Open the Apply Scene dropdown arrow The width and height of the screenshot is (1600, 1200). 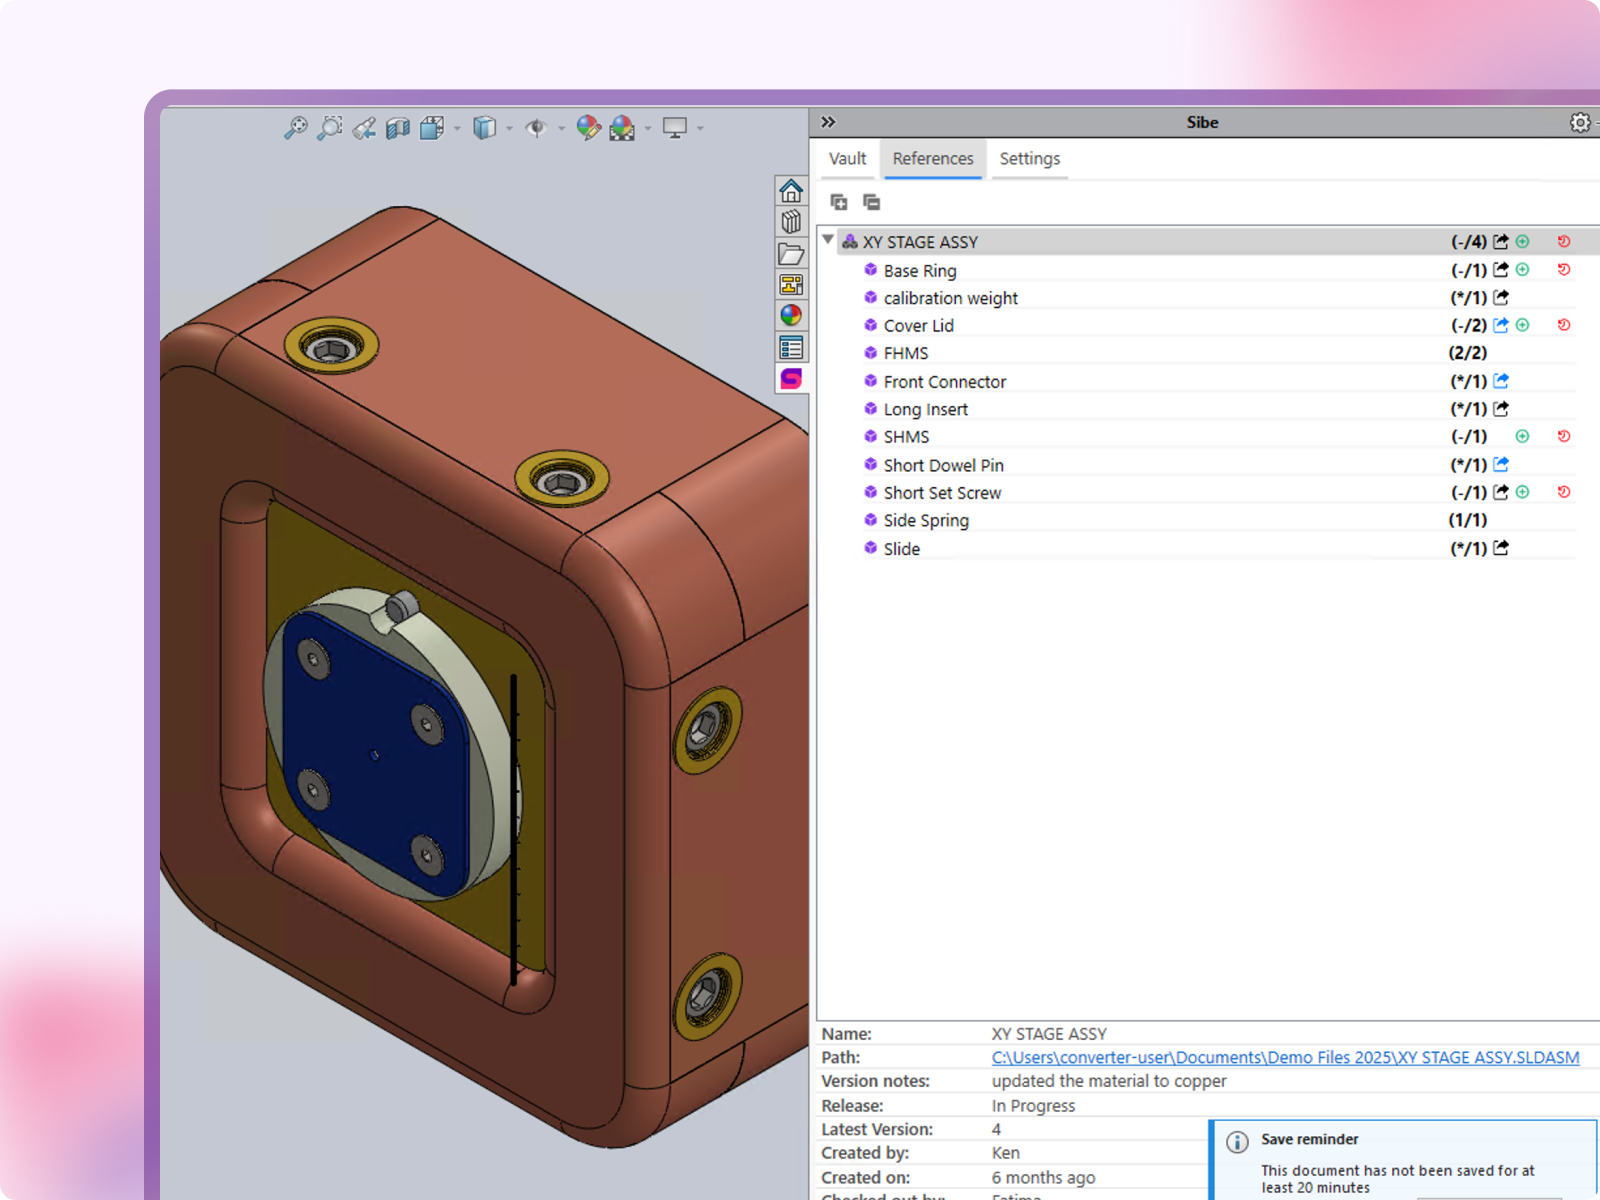(648, 129)
